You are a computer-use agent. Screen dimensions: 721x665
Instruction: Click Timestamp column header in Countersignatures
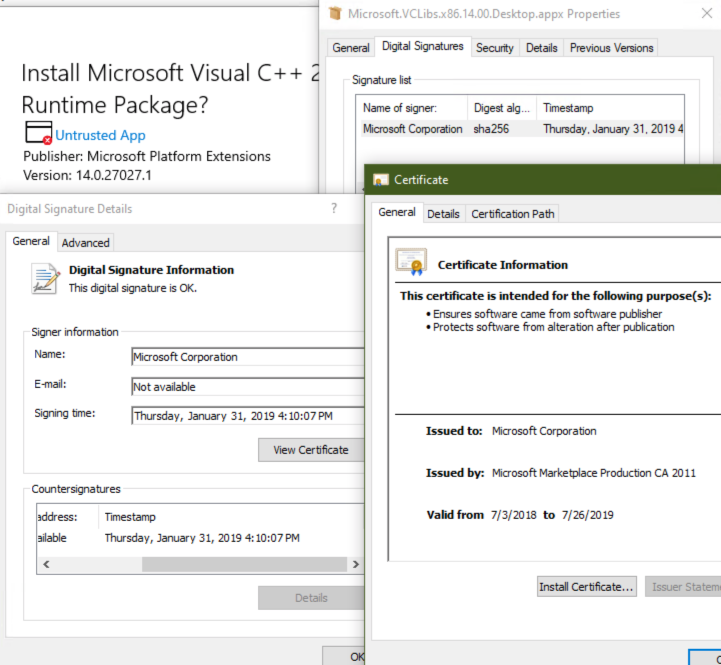coord(231,517)
